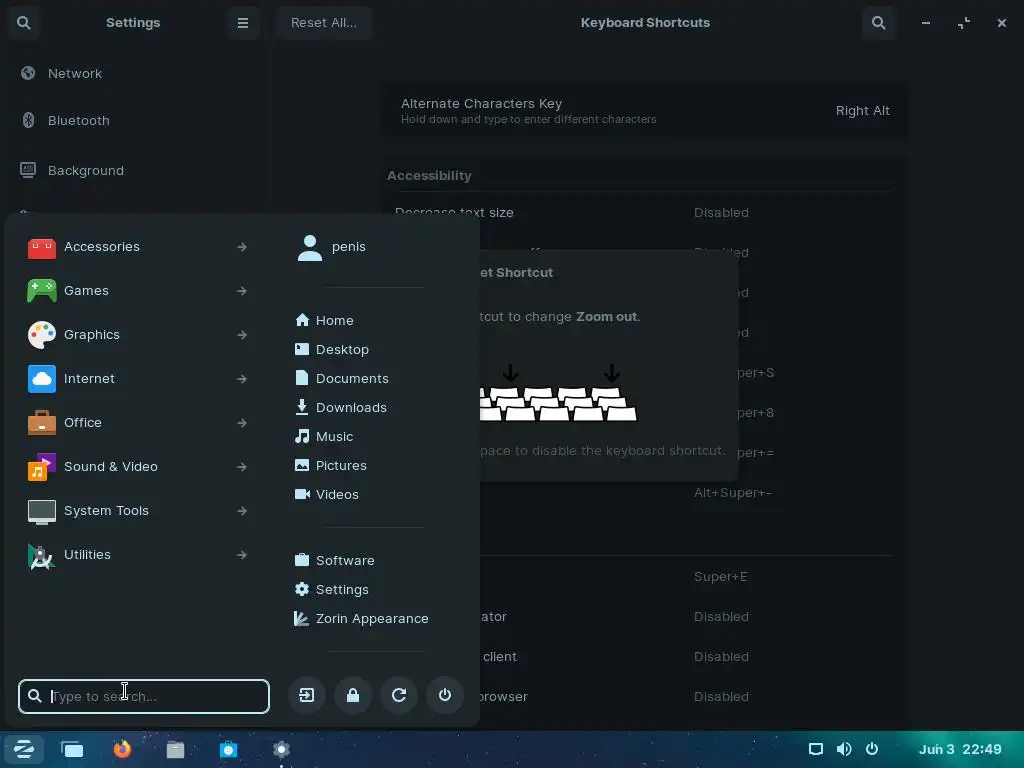Open the Pictures folder shortcut

coord(331,465)
